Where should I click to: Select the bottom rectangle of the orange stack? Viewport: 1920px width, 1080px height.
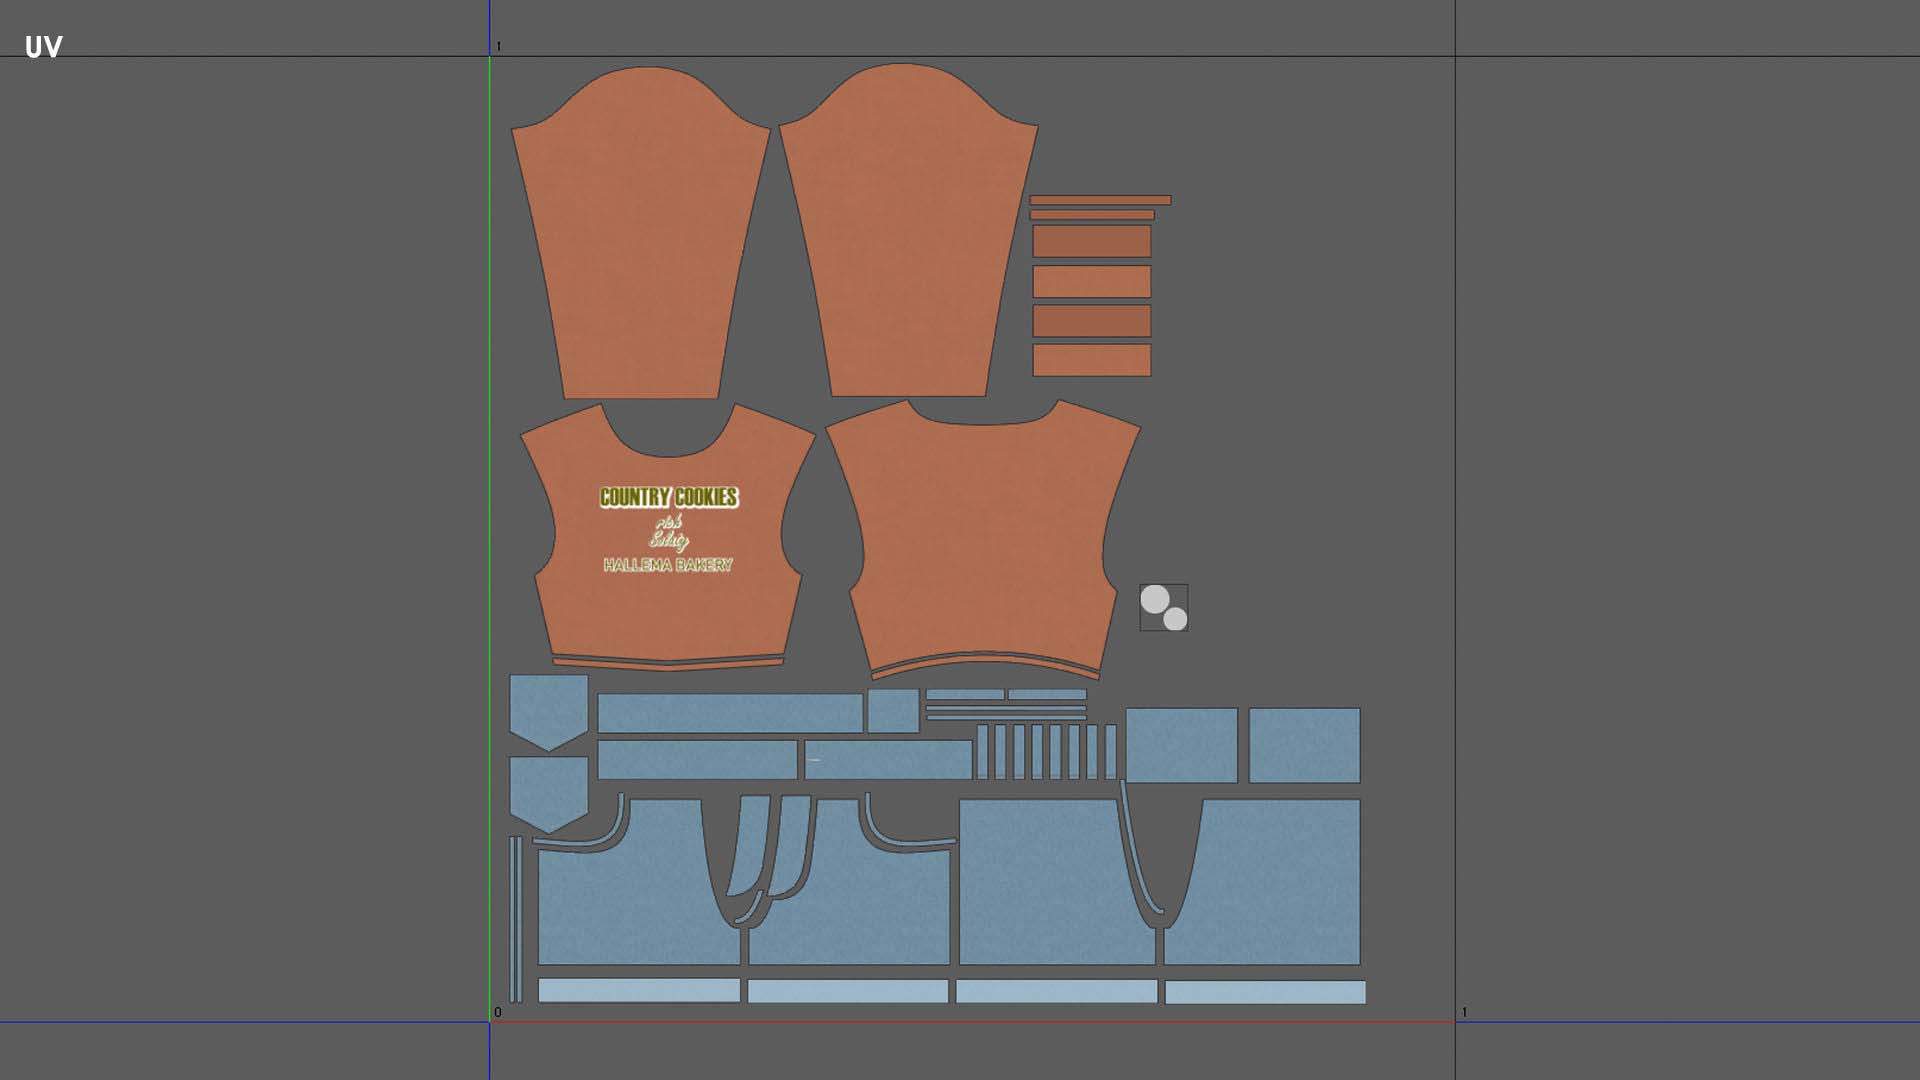1091,360
